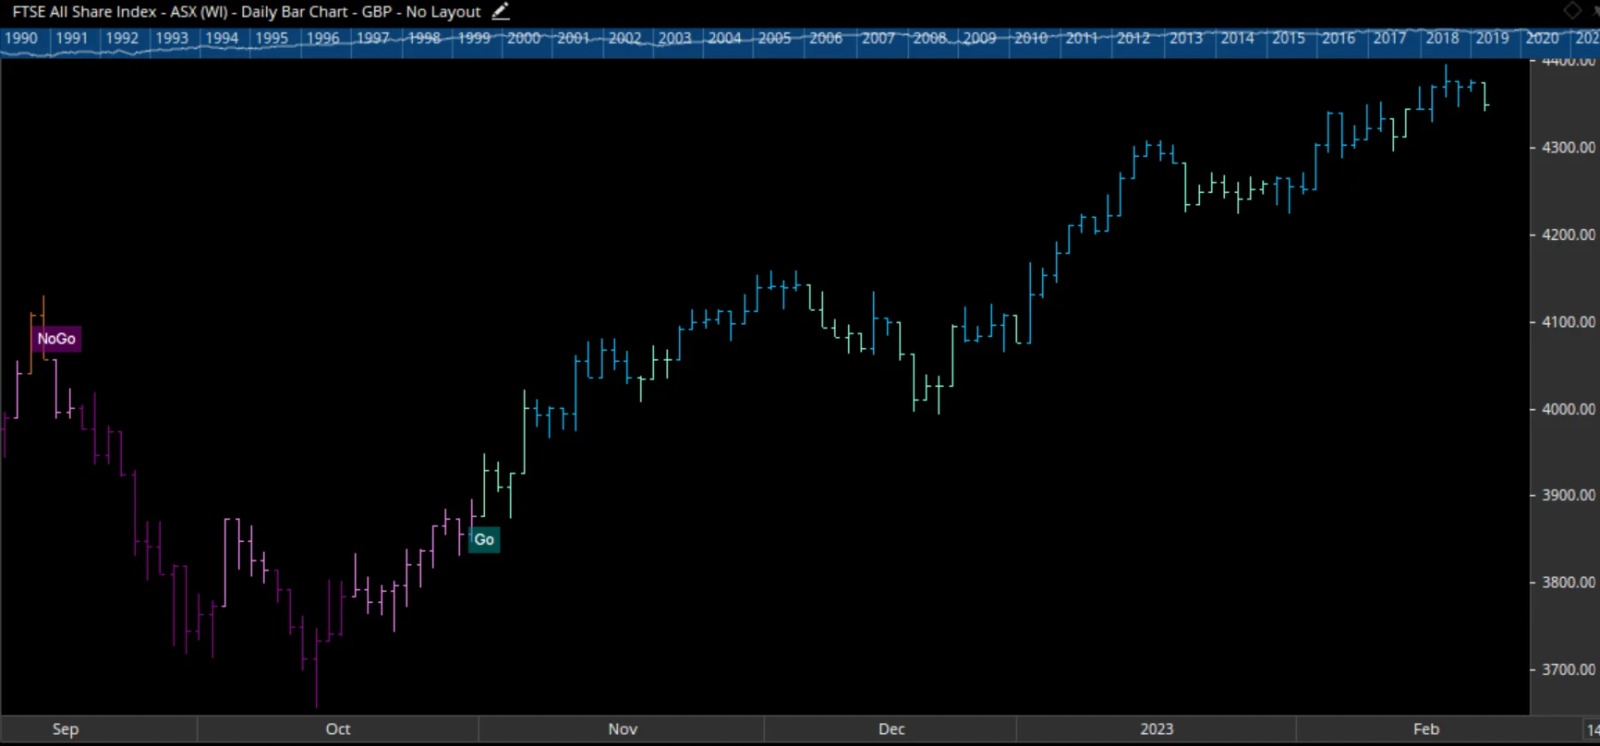
Task: Select the NoGo signal label on chart
Action: tap(56, 339)
